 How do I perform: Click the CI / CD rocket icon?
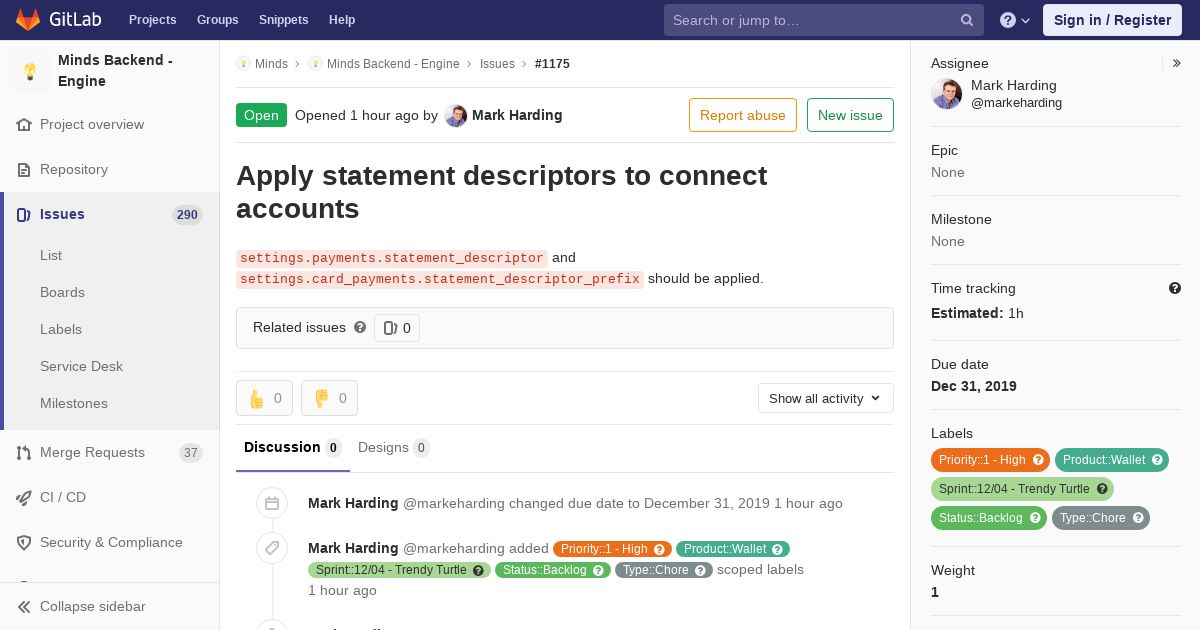click(x=24, y=498)
